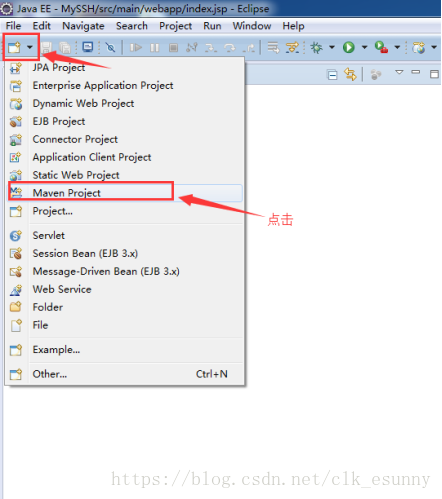Open the Search menu
The width and height of the screenshot is (442, 499).
[132, 26]
